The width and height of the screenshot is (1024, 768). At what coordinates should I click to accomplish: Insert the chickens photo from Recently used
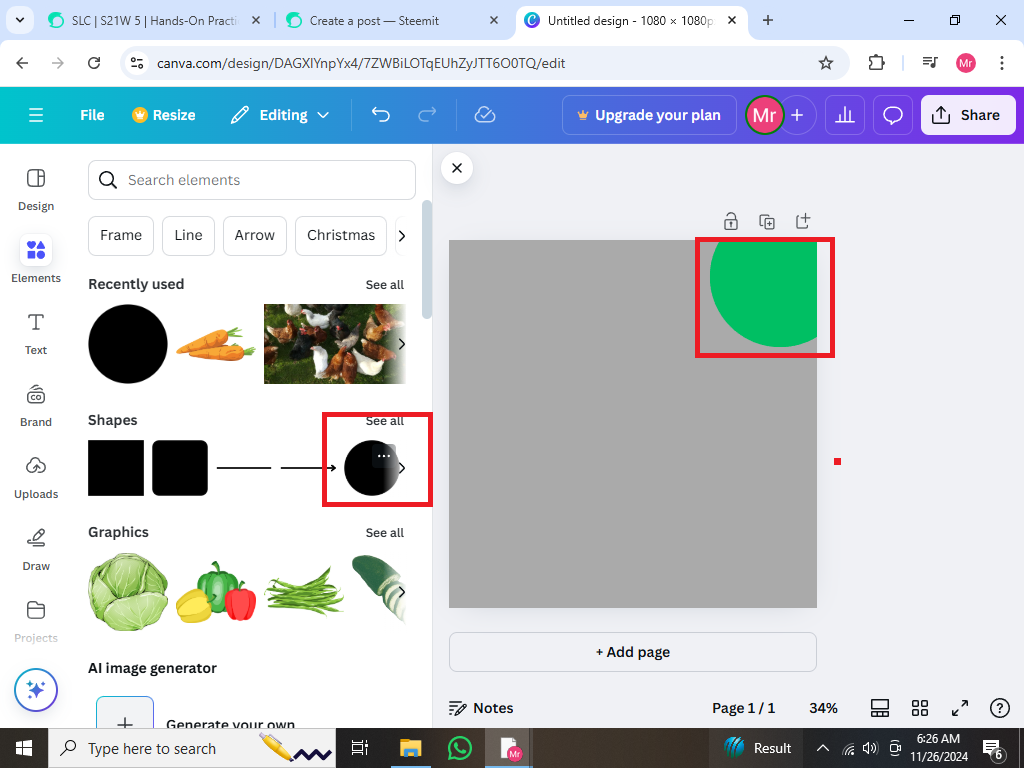click(x=335, y=344)
